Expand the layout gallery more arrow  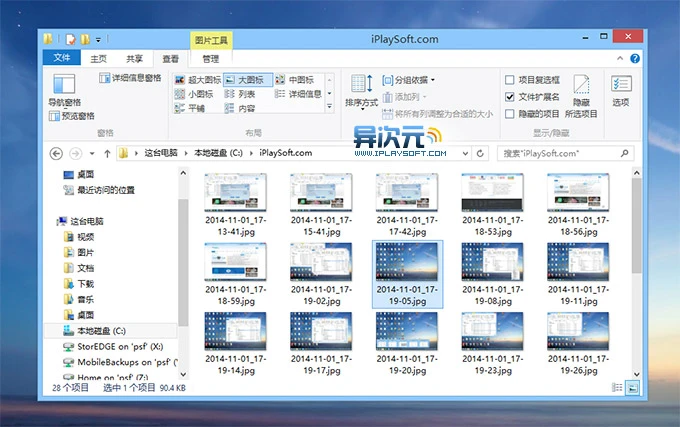[x=330, y=106]
